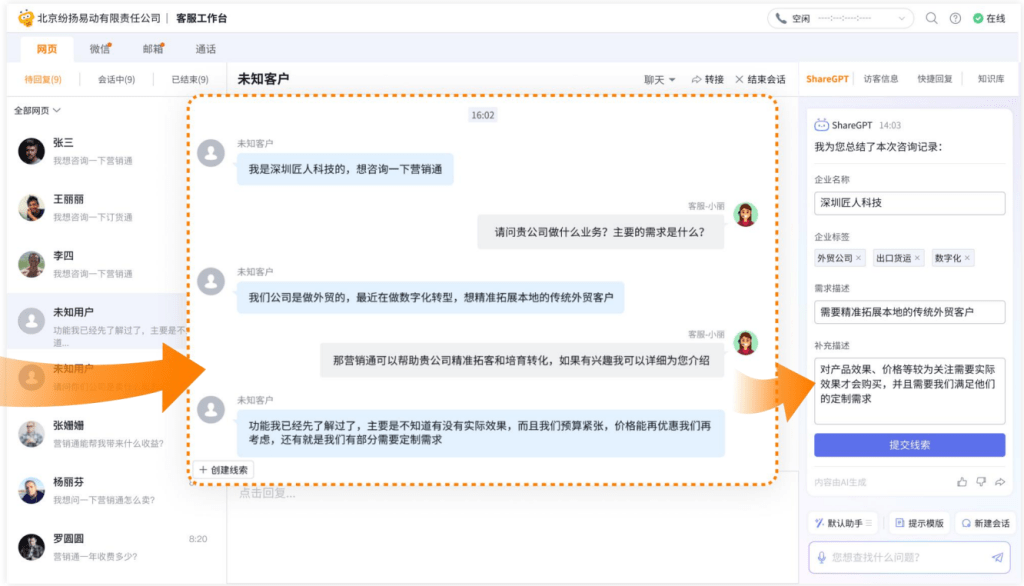Open the 知识库 tab in right panel
Image resolution: width=1024 pixels, height=586 pixels.
pyautogui.click(x=990, y=79)
